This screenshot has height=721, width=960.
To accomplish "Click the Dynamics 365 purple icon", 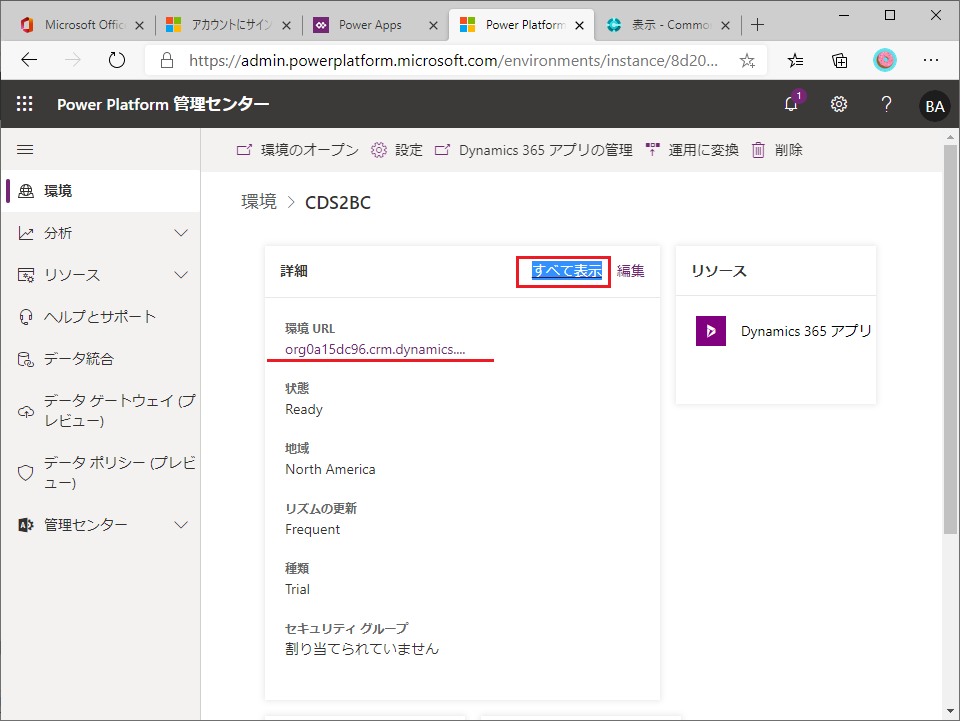I will coord(711,331).
